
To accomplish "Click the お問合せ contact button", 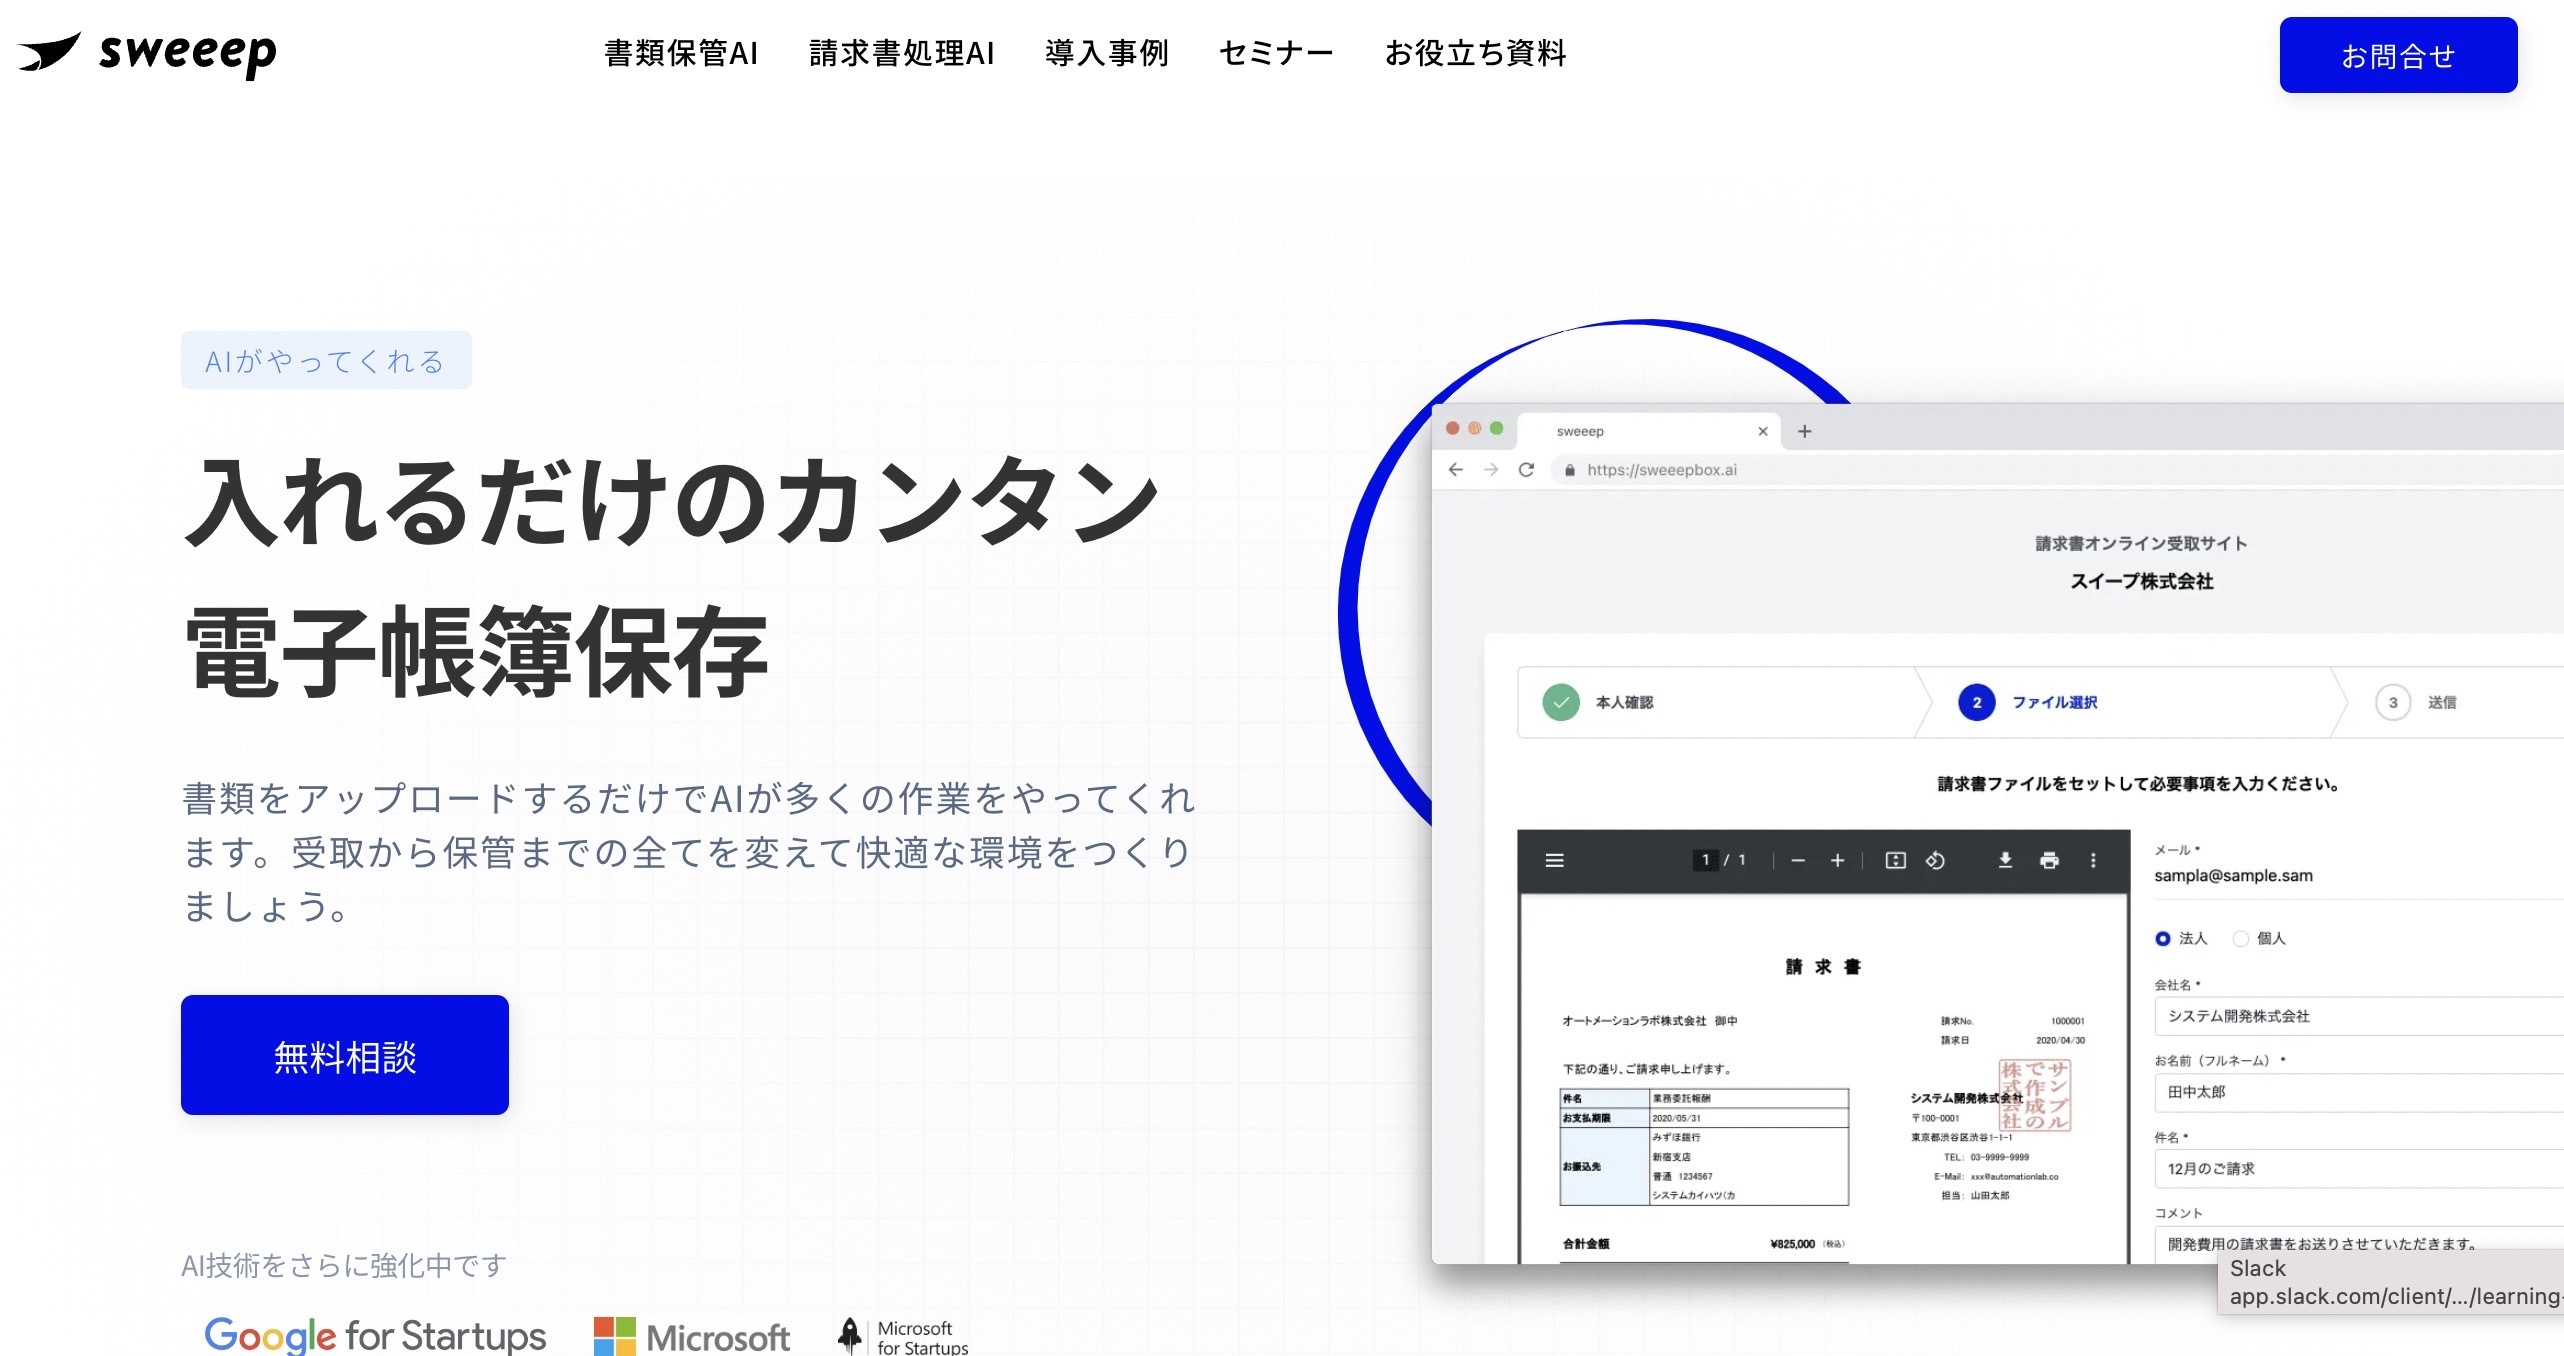I will coord(2398,55).
